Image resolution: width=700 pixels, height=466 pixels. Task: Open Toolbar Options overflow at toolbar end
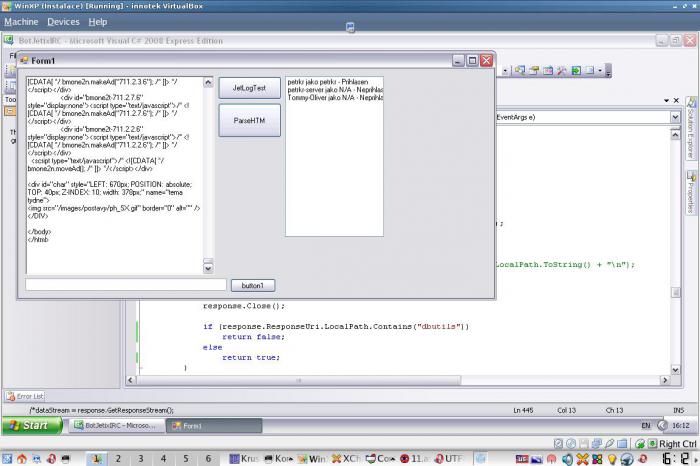[x=608, y=71]
